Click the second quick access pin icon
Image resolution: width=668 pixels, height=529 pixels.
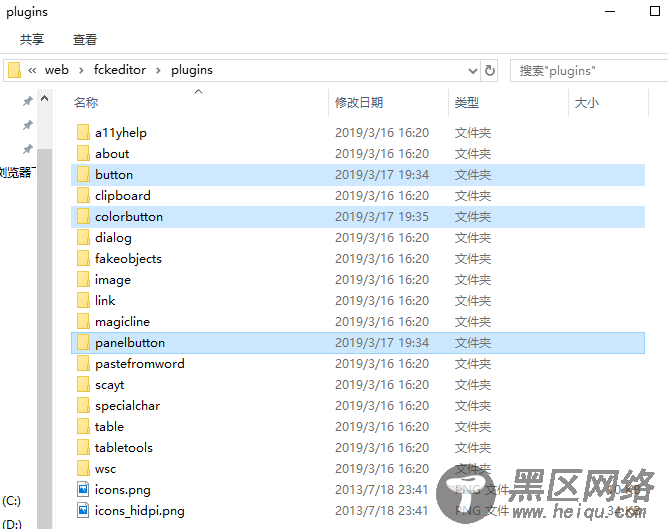pos(28,125)
